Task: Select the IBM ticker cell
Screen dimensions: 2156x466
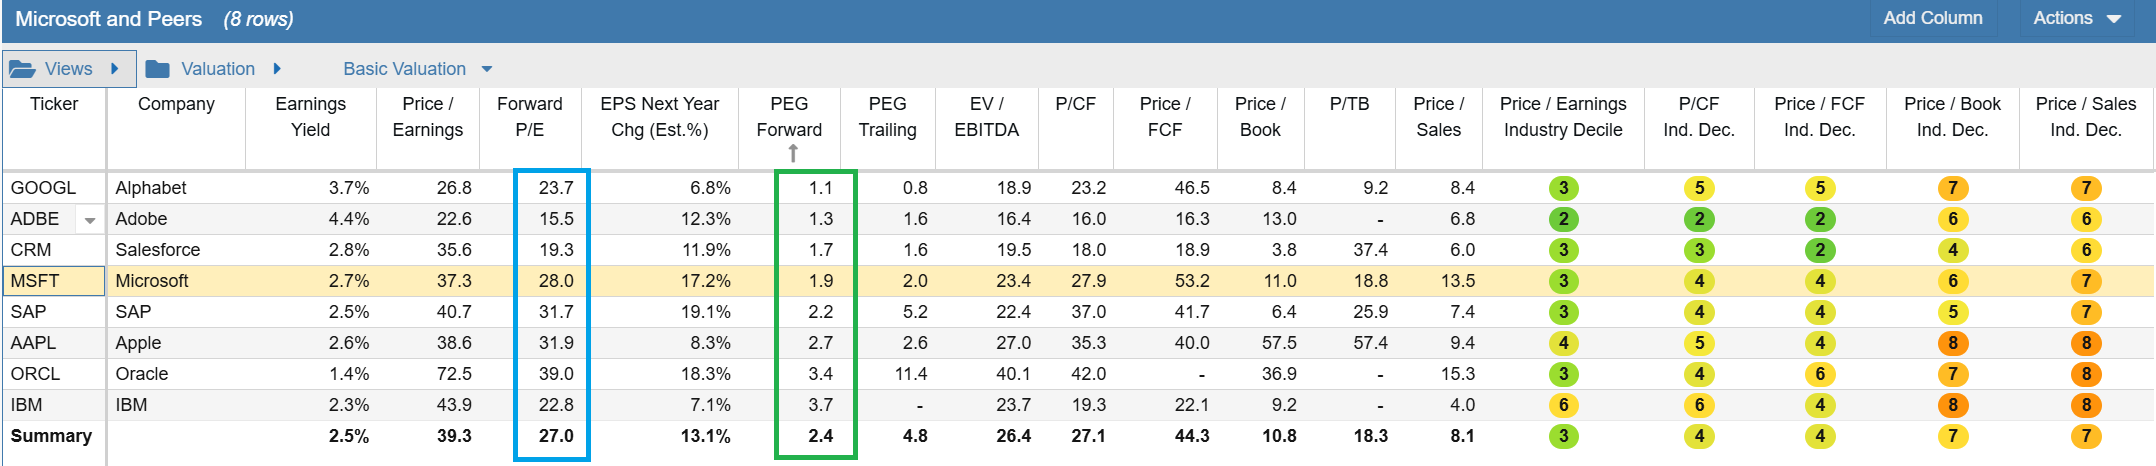Action: (54, 405)
